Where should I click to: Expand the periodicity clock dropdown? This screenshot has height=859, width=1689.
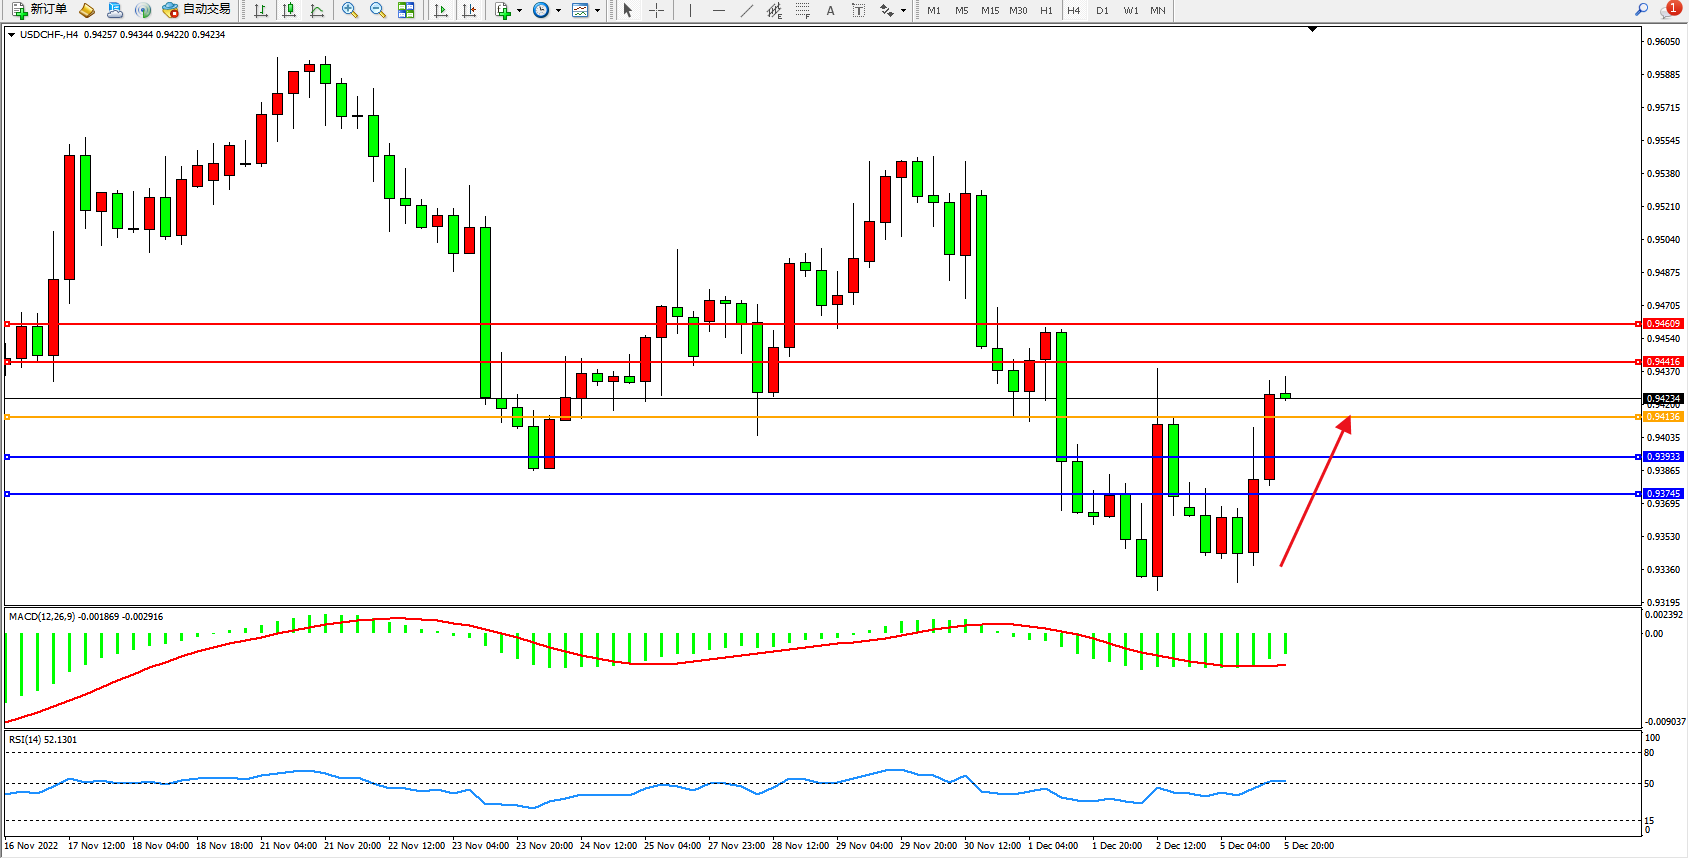click(x=546, y=10)
